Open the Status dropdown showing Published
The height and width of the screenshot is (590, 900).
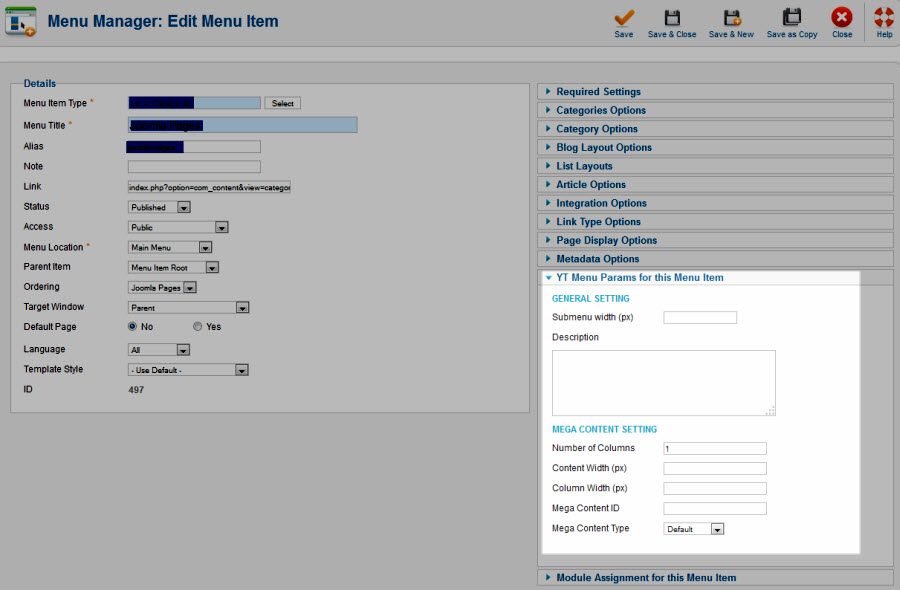click(x=160, y=207)
